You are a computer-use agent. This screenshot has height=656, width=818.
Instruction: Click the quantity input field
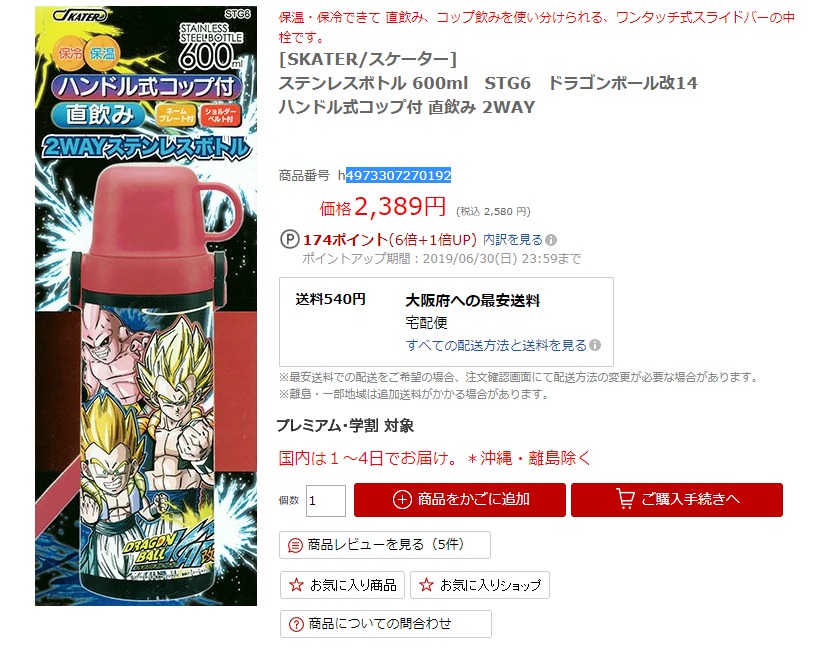326,501
